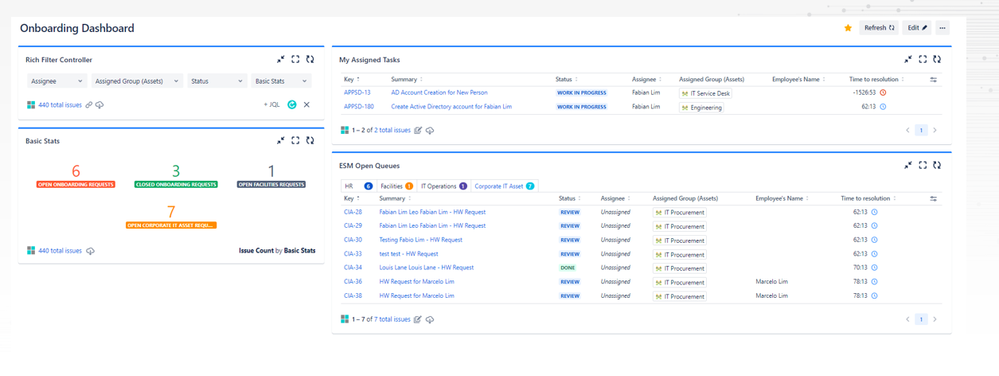
Task: Download issues from Rich Filter Controller cloud icon
Action: pyautogui.click(x=99, y=105)
